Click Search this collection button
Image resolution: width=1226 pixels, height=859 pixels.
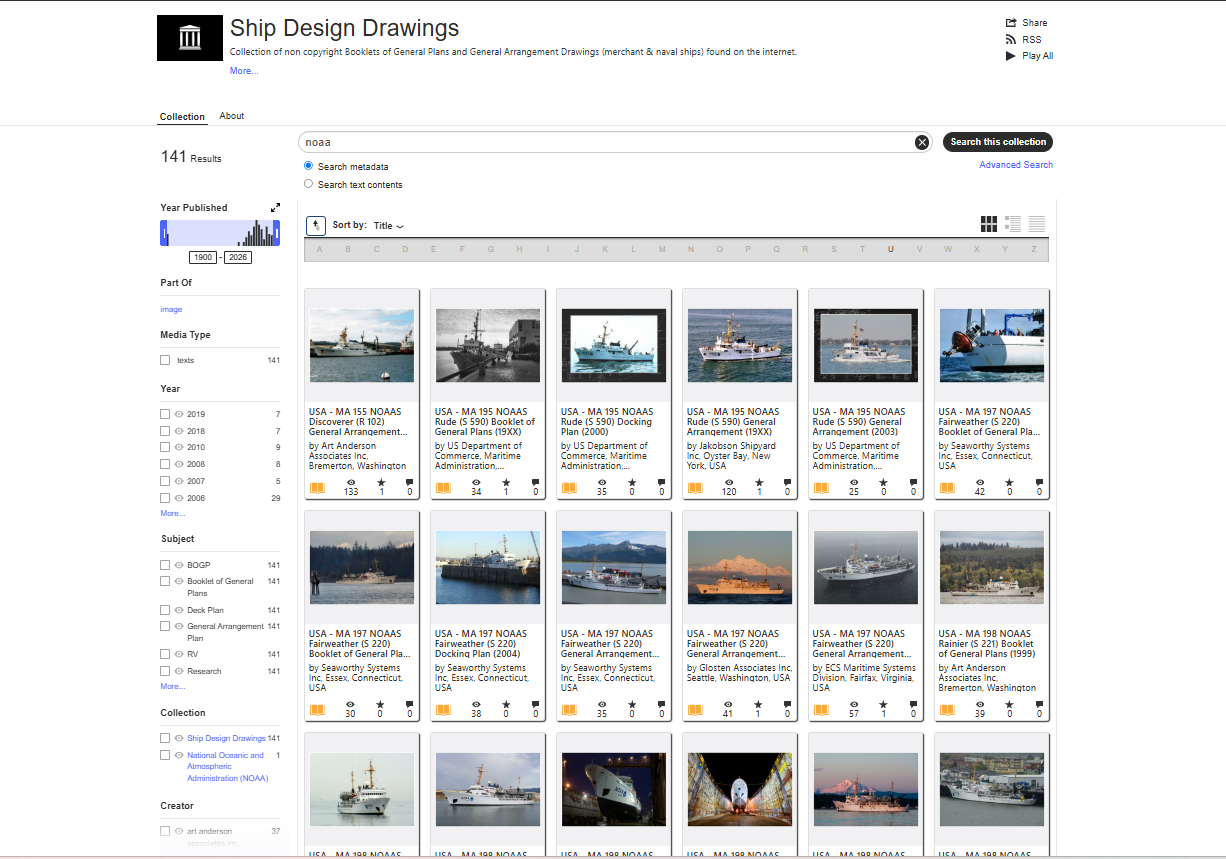[998, 142]
